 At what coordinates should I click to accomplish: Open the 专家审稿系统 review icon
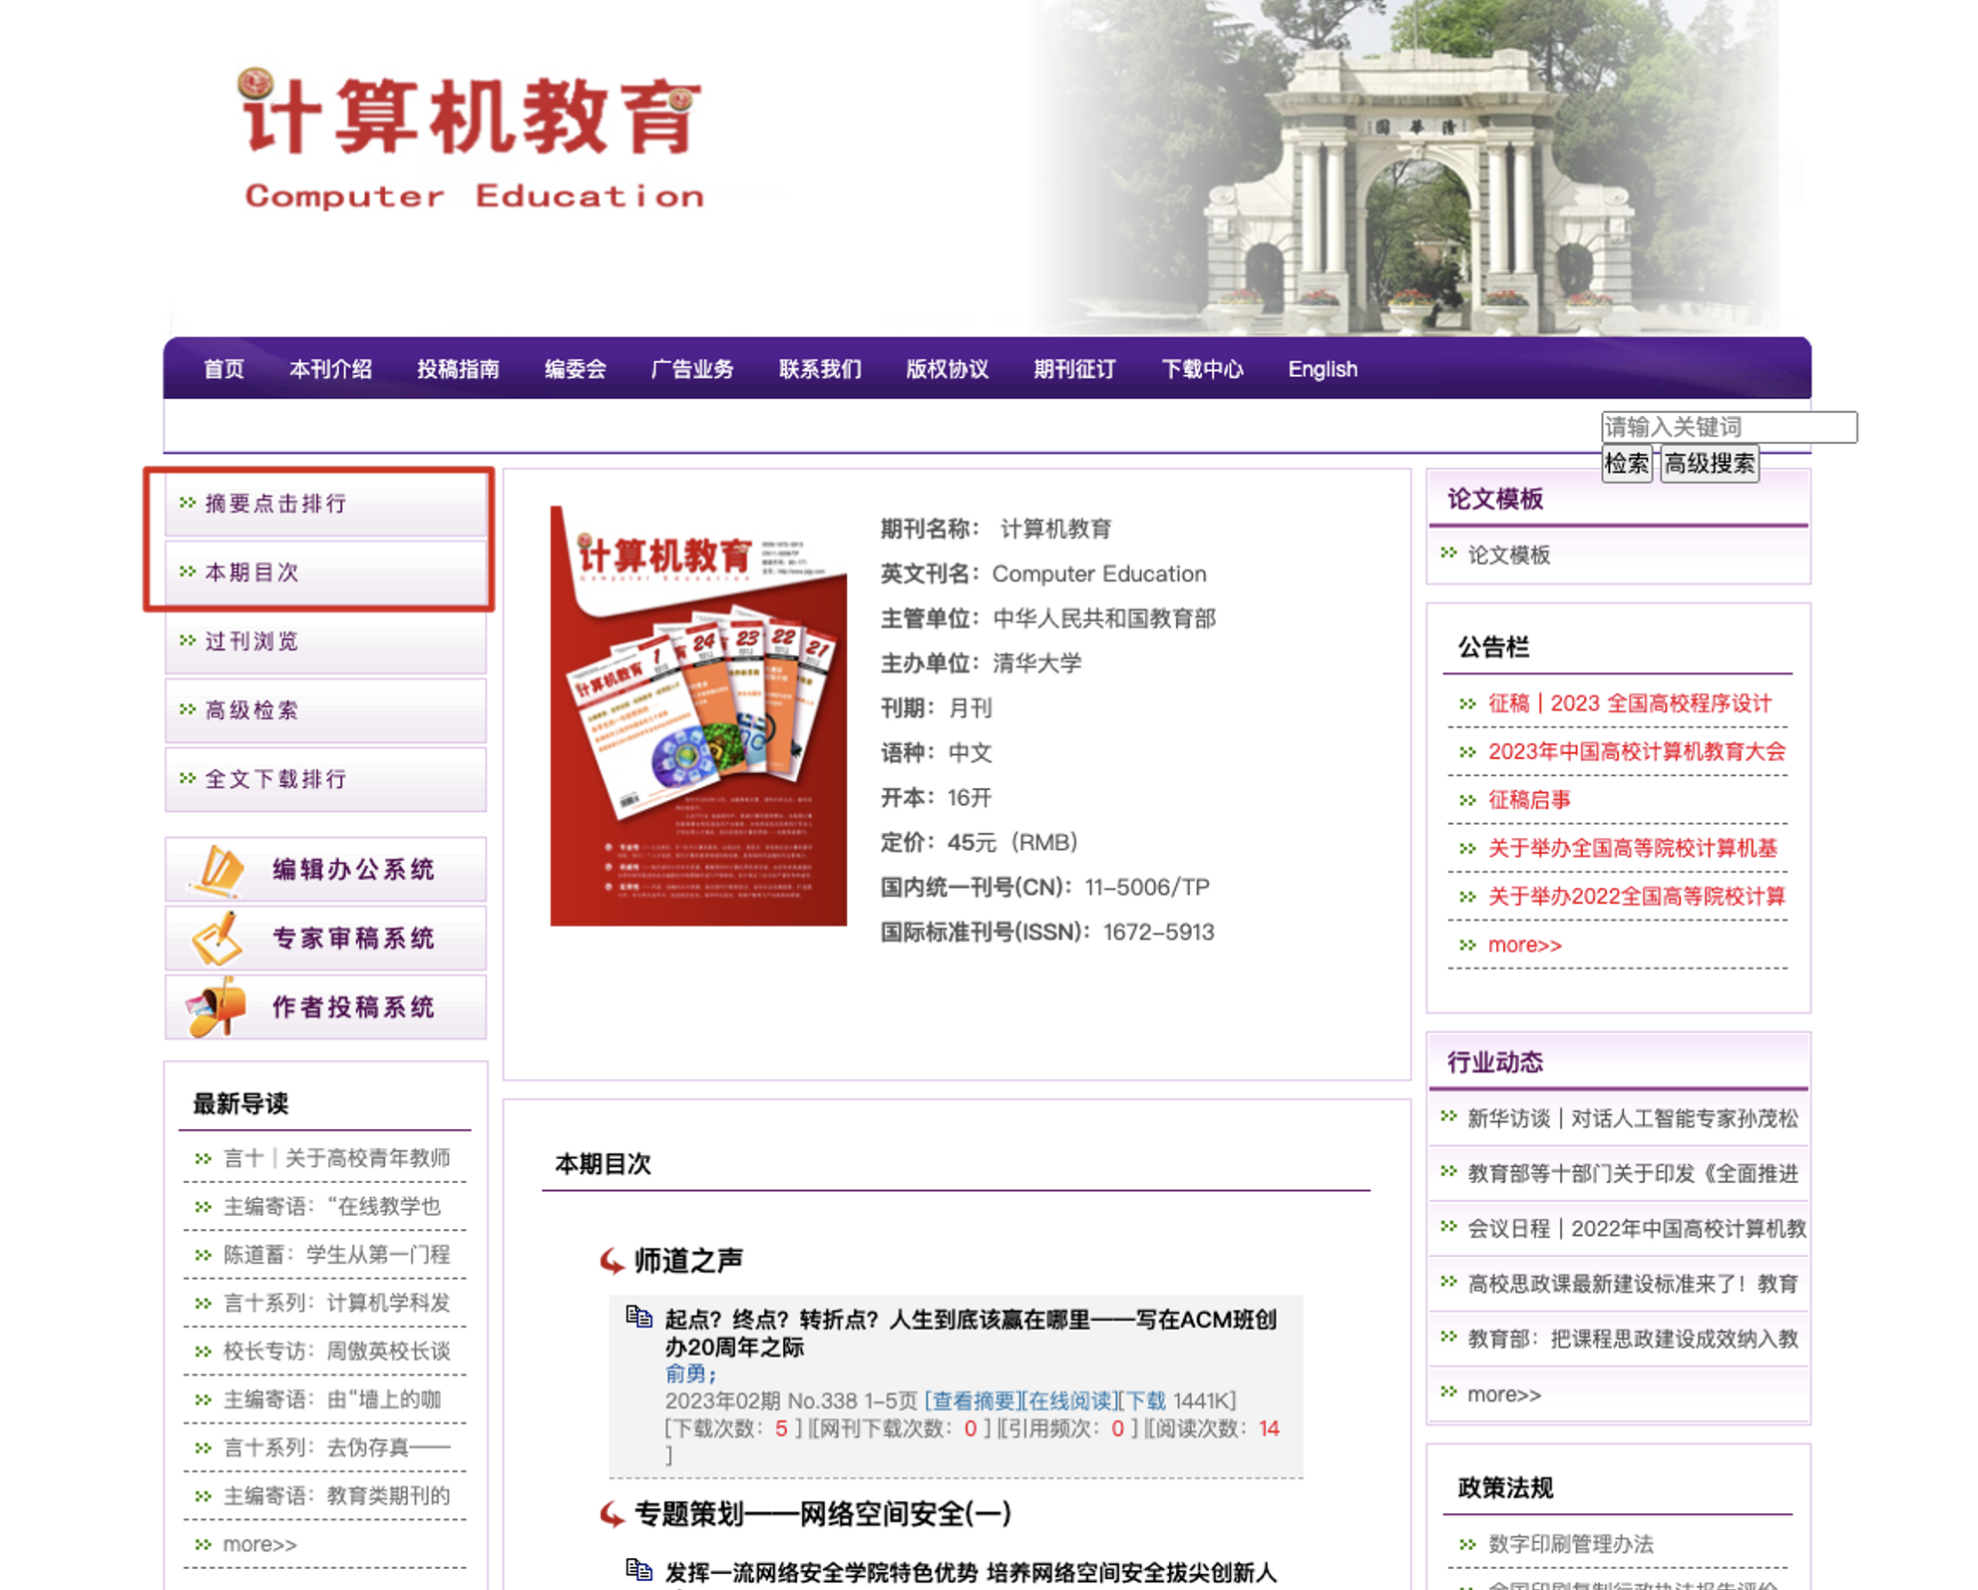click(x=218, y=938)
